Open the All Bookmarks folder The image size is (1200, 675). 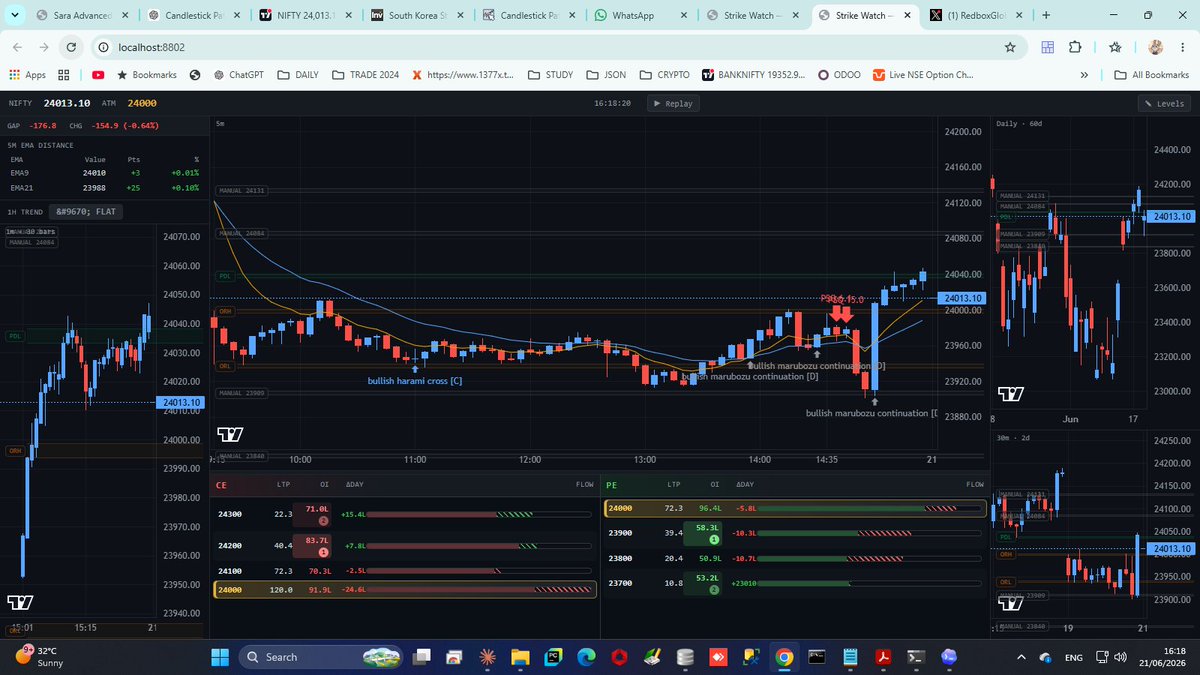1151,75
